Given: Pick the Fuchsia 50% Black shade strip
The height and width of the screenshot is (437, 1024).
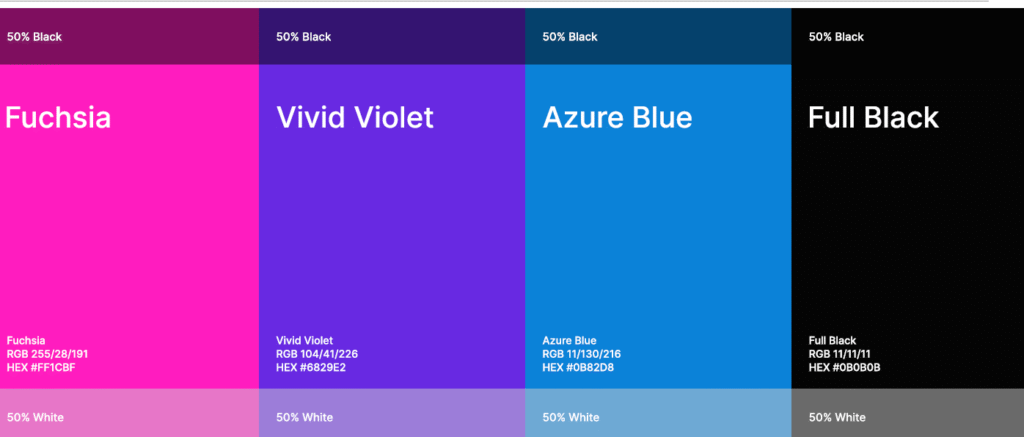Looking at the screenshot, I should tap(129, 36).
